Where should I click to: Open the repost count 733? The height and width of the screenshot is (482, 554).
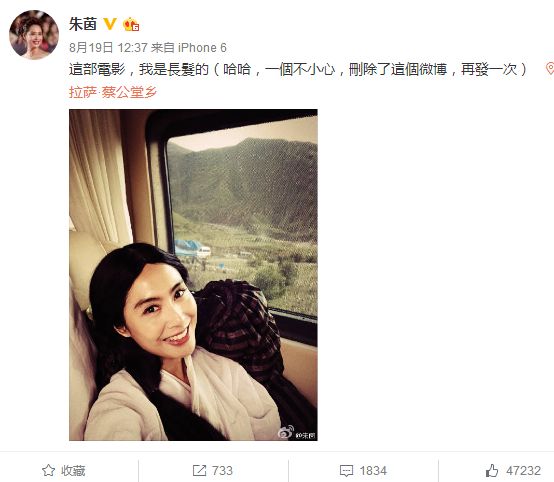coord(222,470)
